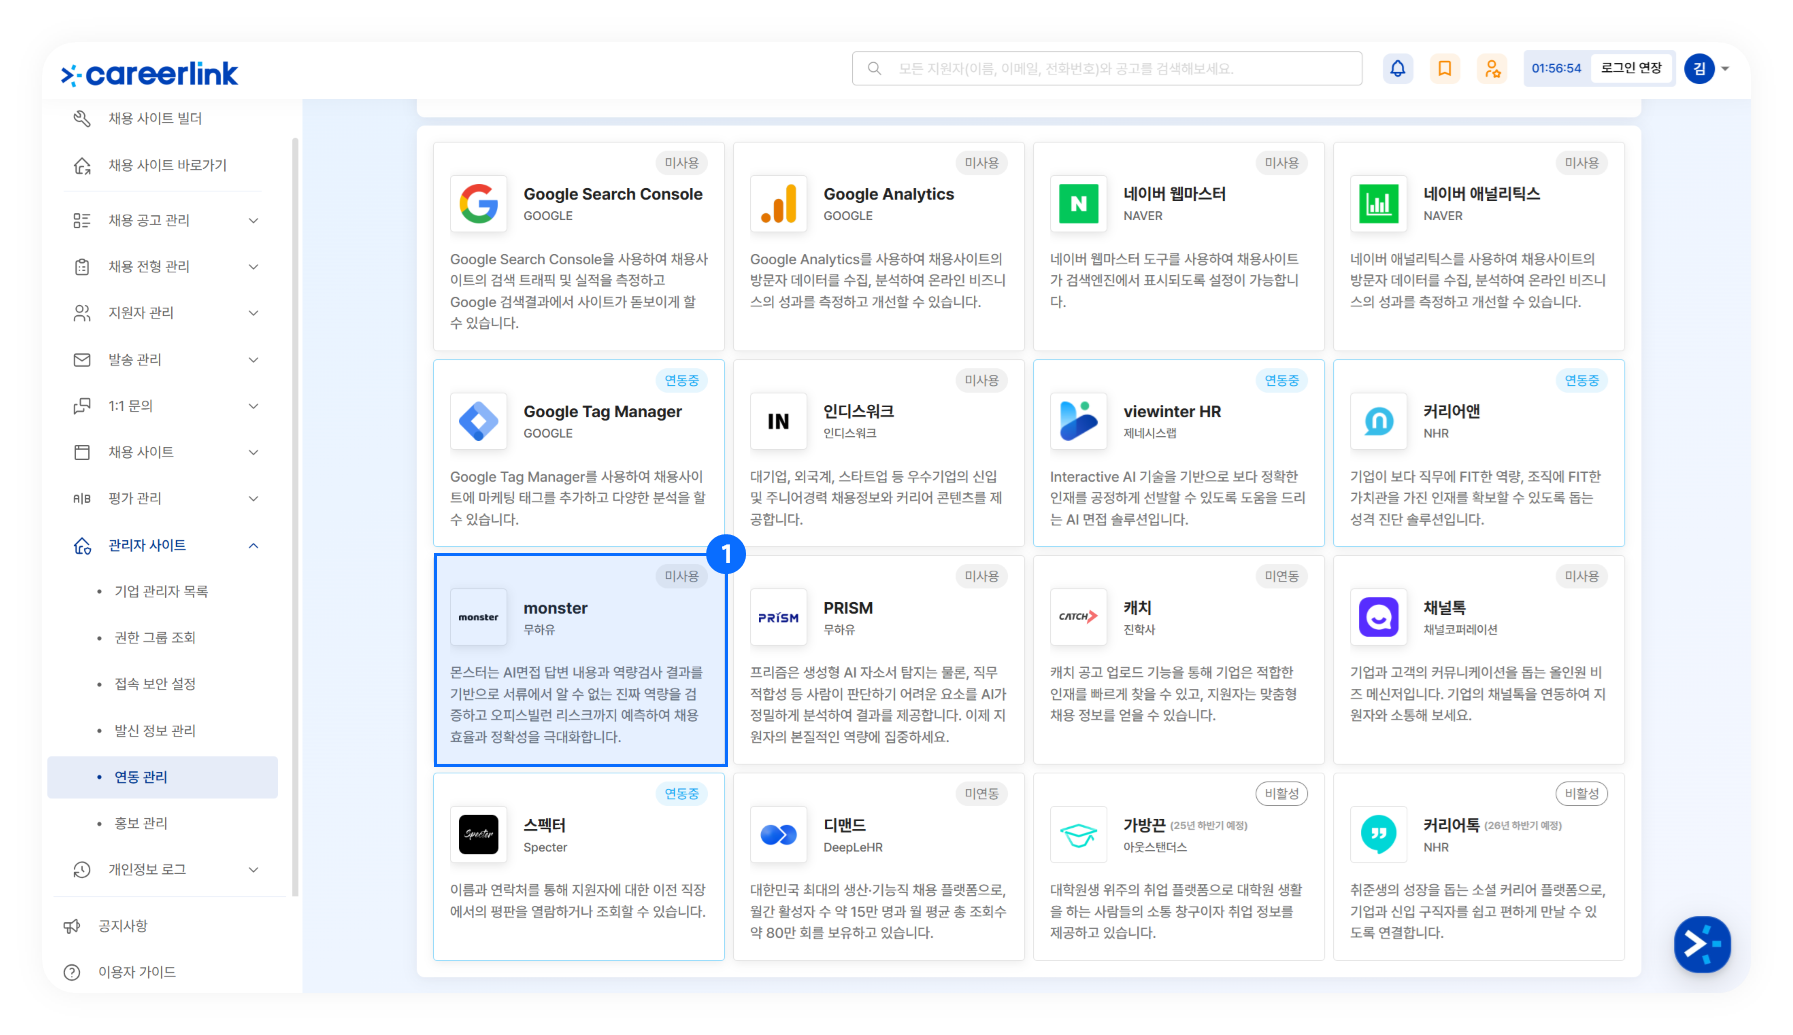
Task: Click the search field for applicants
Action: (1107, 68)
